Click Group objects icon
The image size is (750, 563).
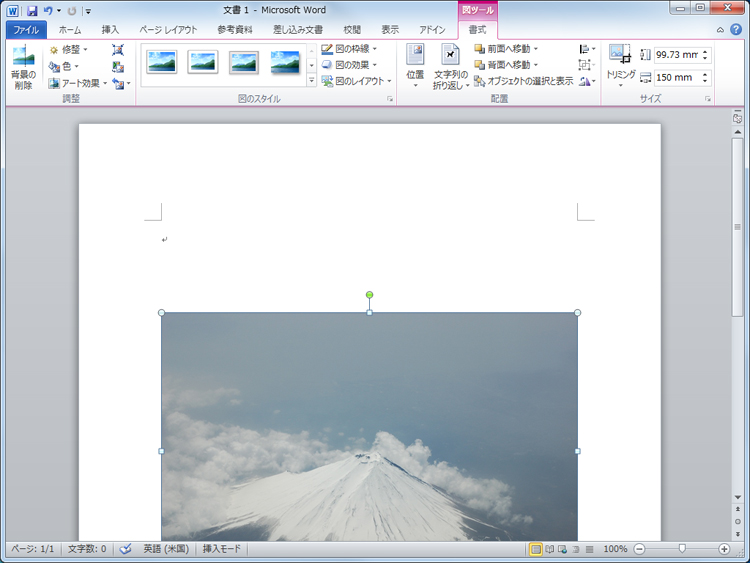click(x=586, y=65)
